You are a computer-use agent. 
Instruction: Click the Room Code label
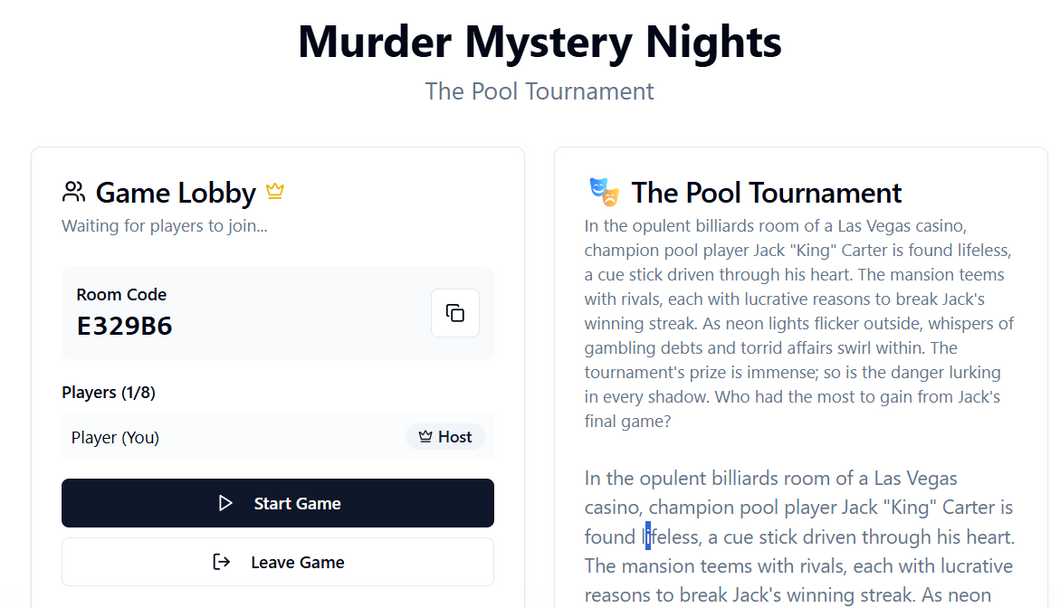[121, 294]
